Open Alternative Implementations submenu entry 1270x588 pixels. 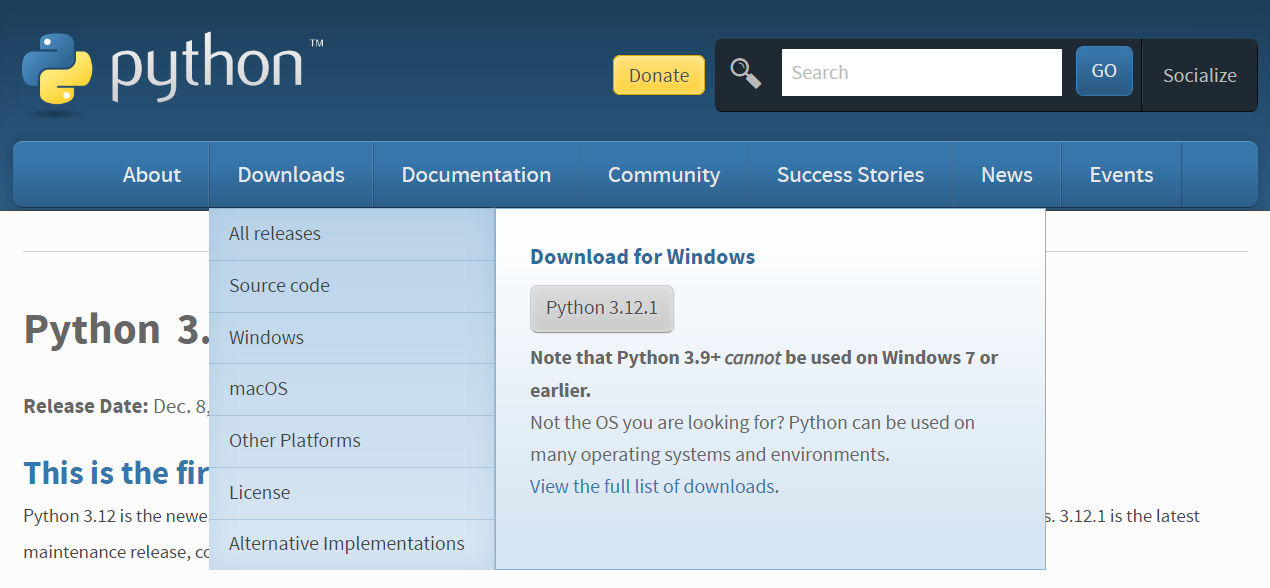pos(352,544)
